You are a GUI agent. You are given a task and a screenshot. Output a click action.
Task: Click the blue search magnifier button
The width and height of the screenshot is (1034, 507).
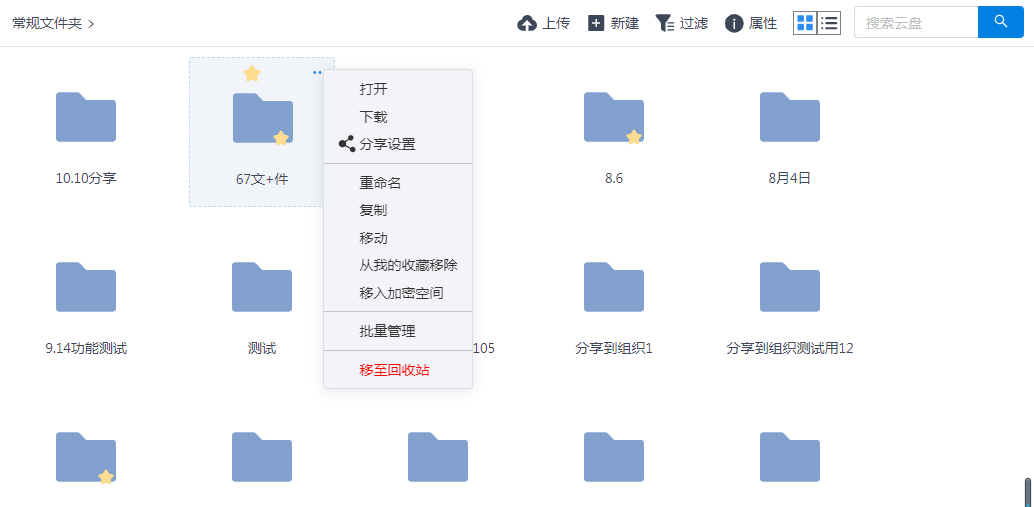click(x=1001, y=22)
